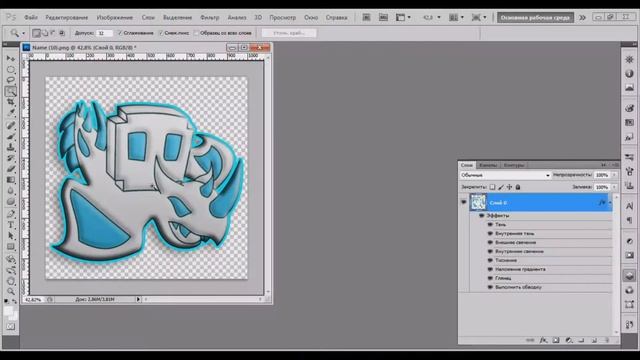
Task: Hide the Тень effect
Action: tap(490, 224)
